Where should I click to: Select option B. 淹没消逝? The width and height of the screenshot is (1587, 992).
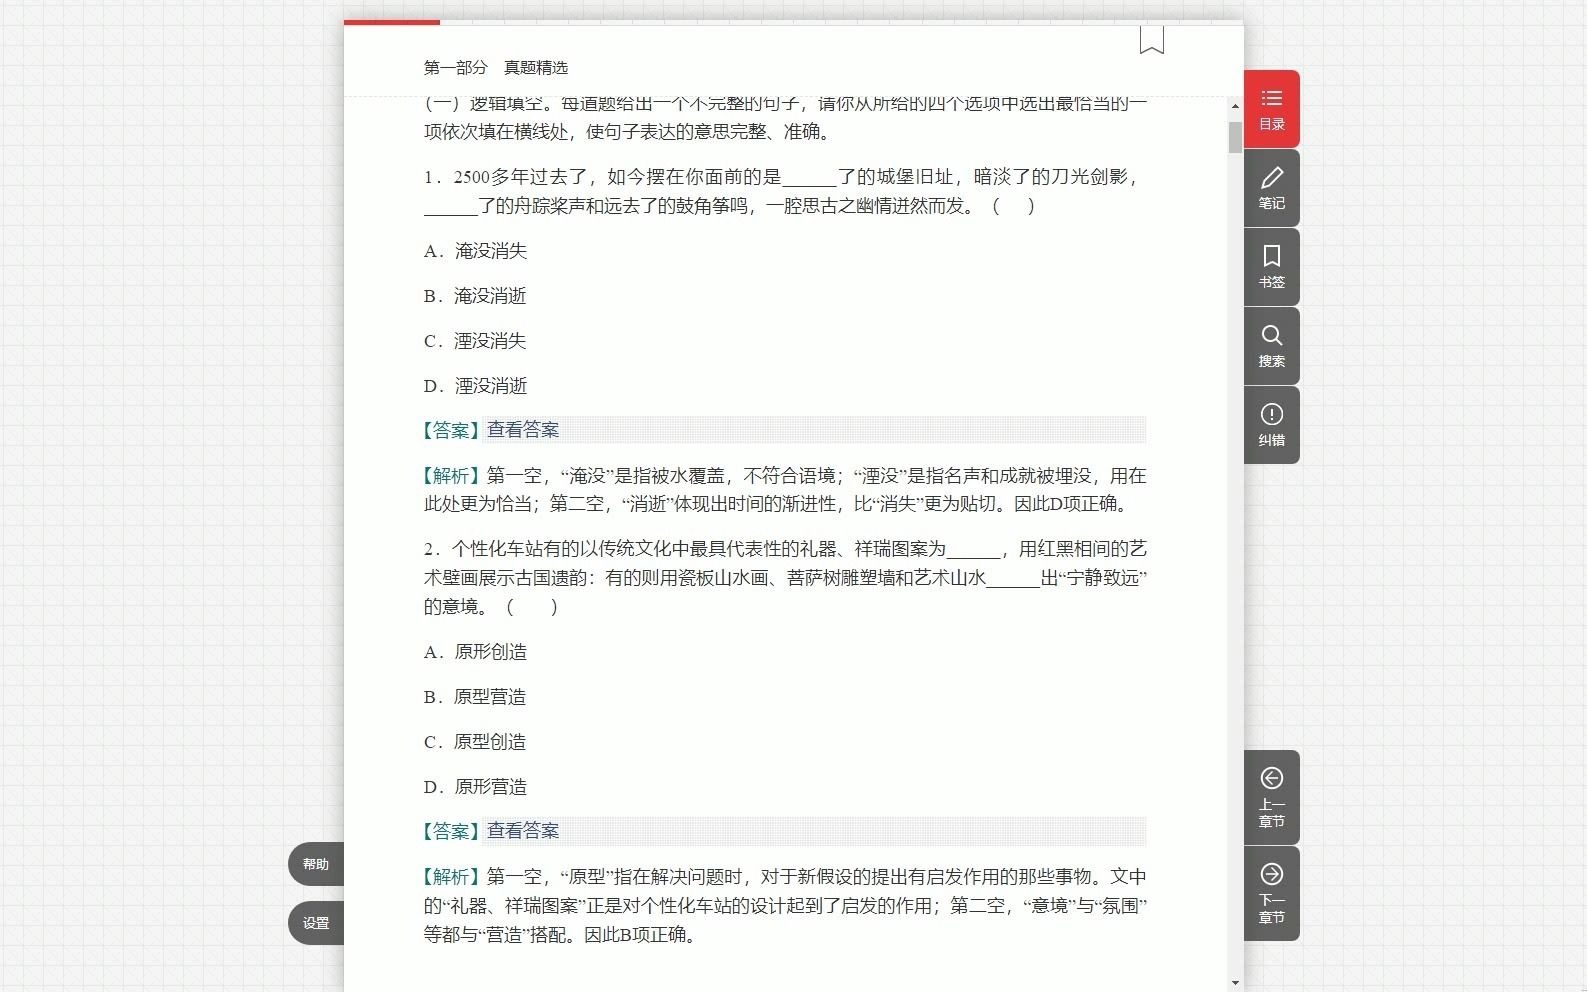[475, 296]
